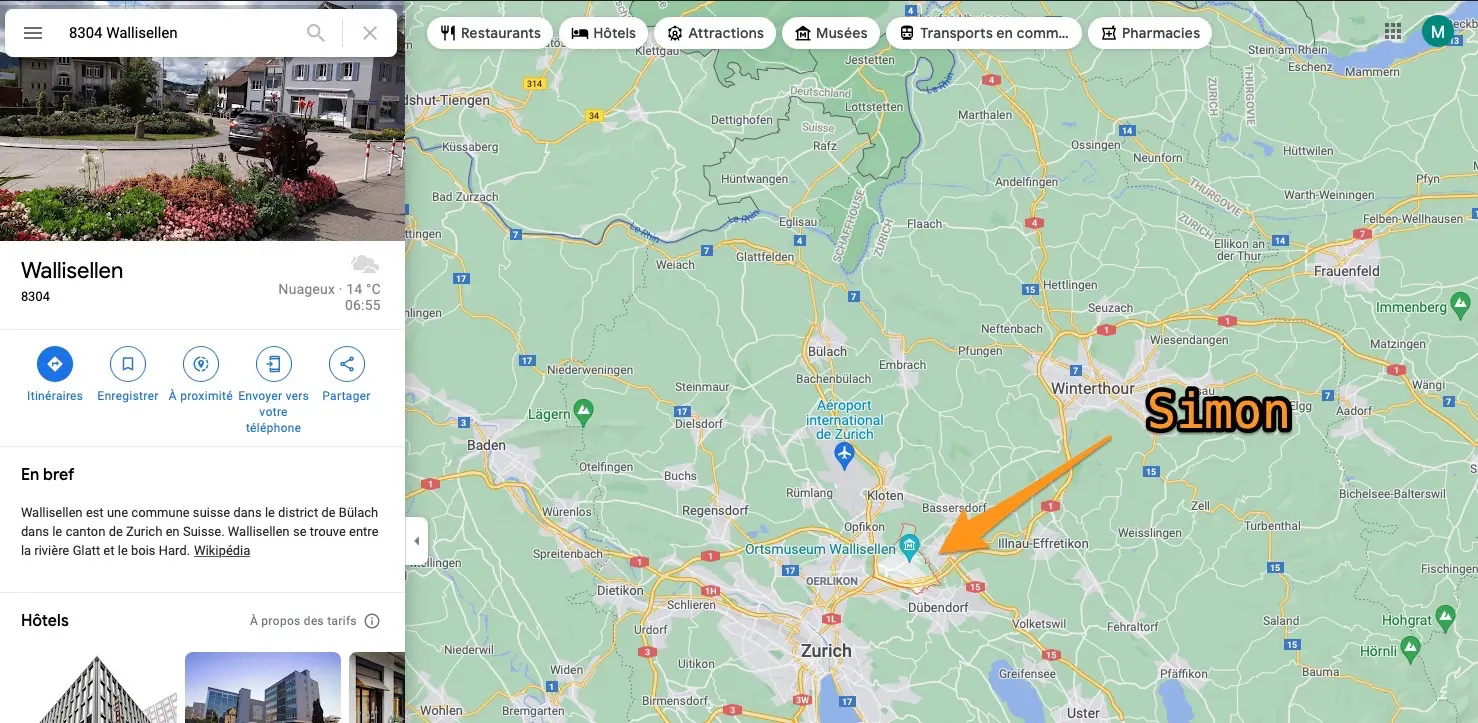Viewport: 1478px width, 723px height.
Task: Open the Google apps grid
Action: click(x=1393, y=32)
